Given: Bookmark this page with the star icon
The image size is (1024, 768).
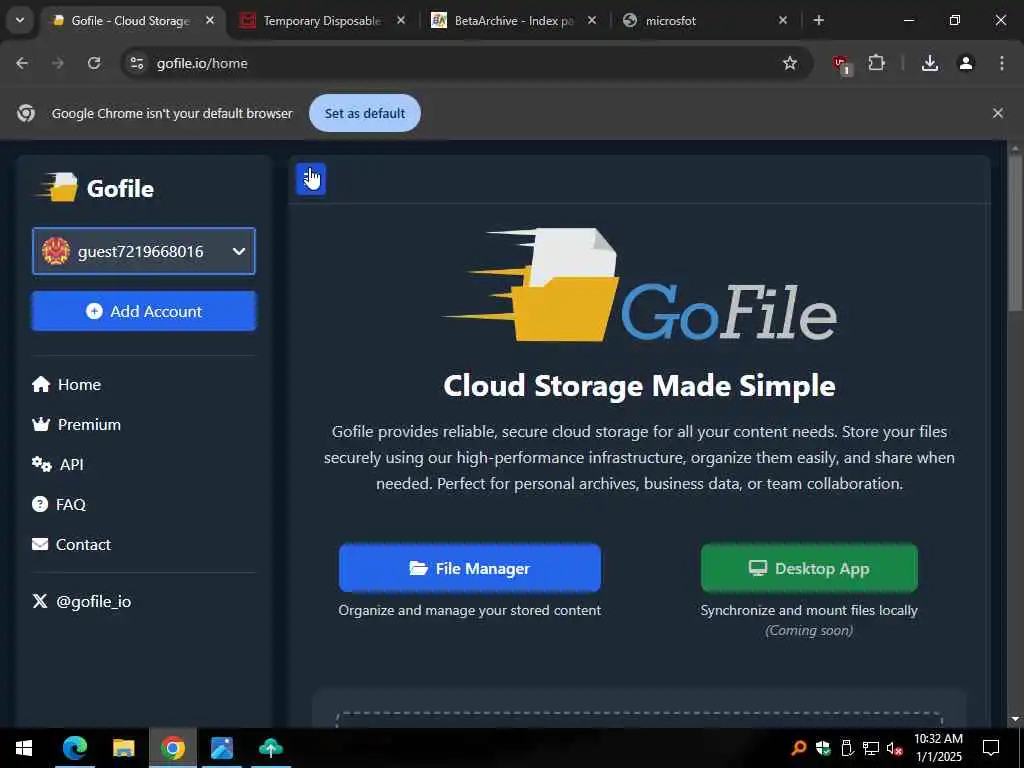Looking at the screenshot, I should tap(790, 63).
